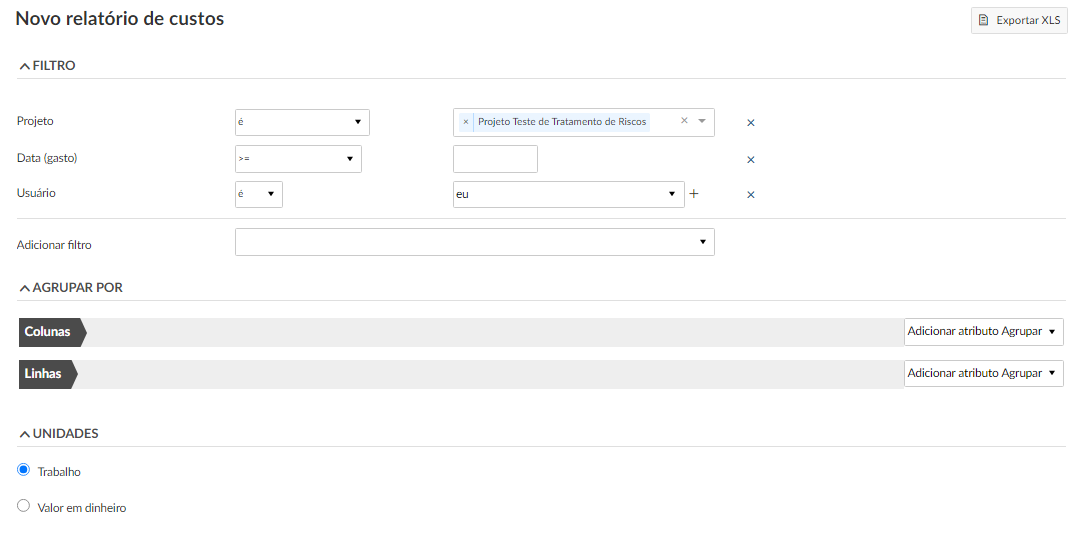1079x542 pixels.
Task: Collapse the UNIDADES section
Action: 58,434
